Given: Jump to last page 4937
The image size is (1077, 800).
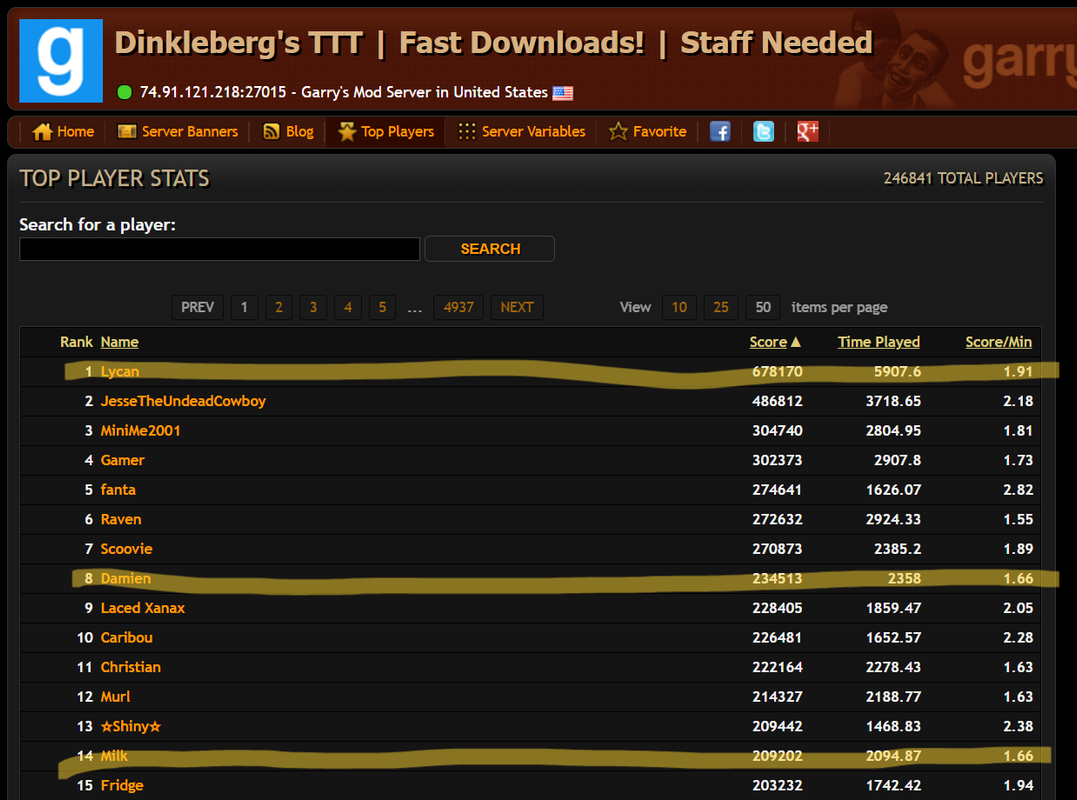Looking at the screenshot, I should (x=458, y=307).
